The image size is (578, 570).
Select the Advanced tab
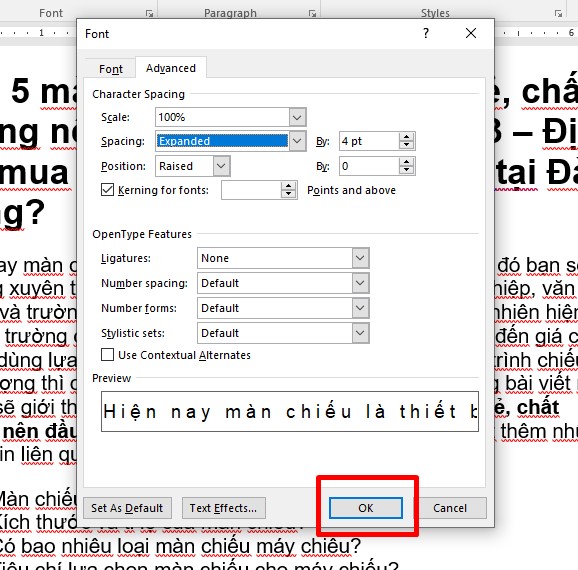pyautogui.click(x=171, y=68)
